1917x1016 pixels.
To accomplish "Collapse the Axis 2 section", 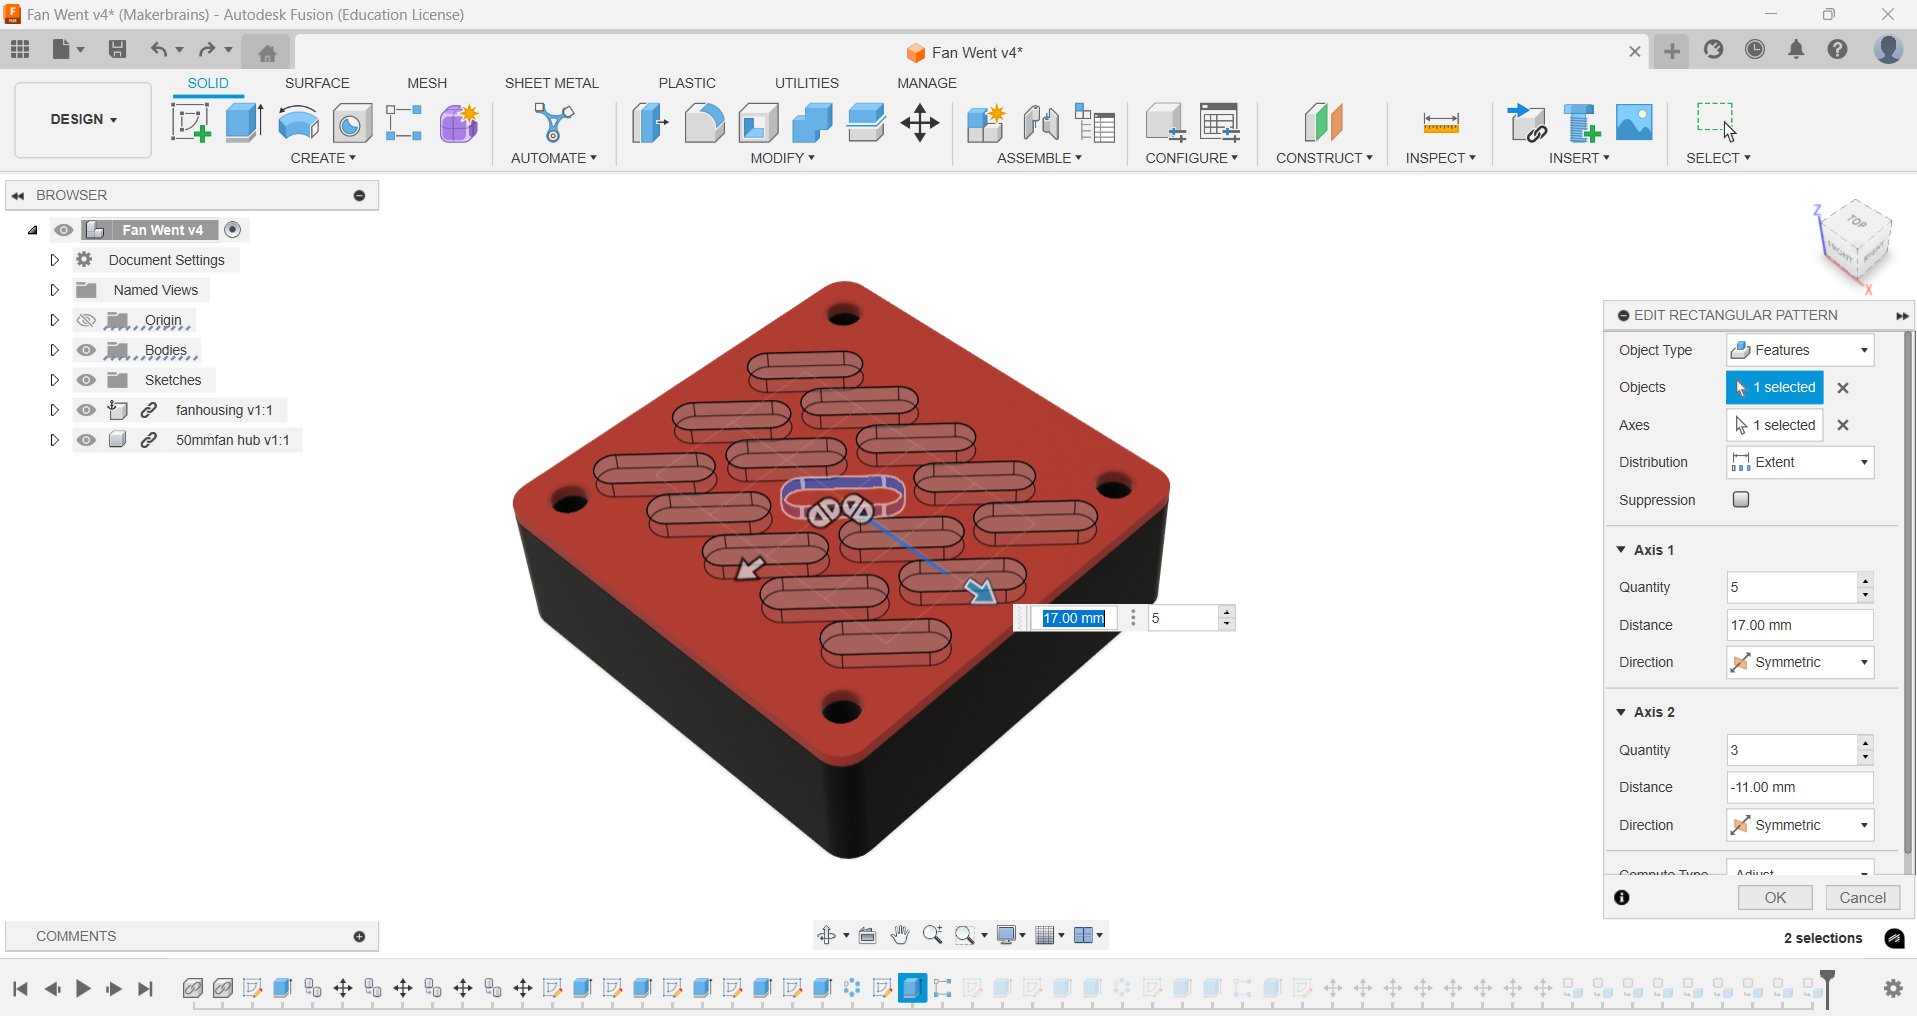I will click(x=1621, y=711).
